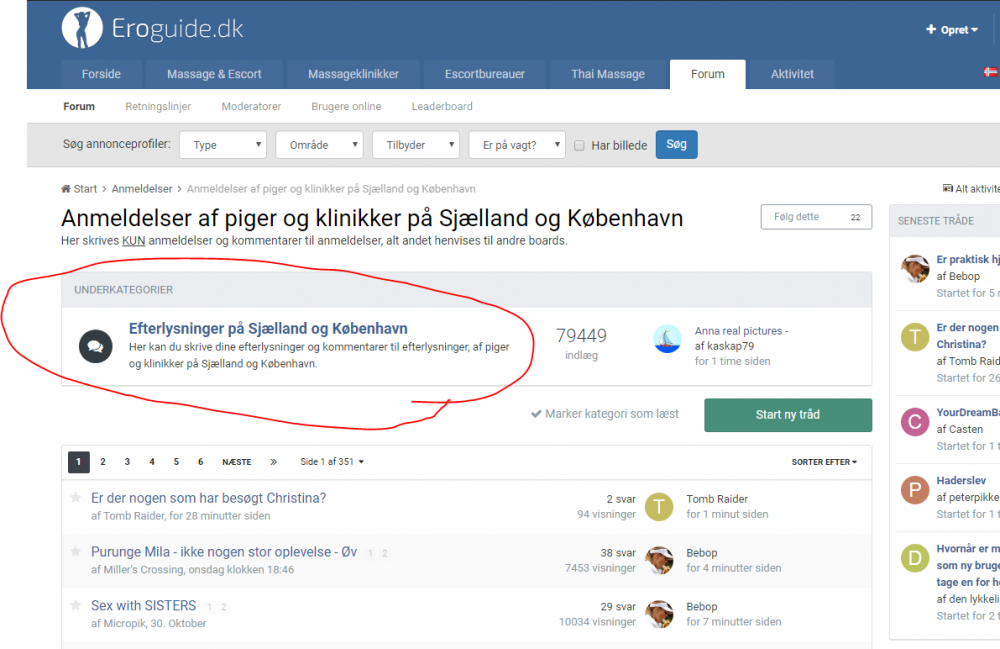Image resolution: width=1000 pixels, height=649 pixels.
Task: Open 'Anna real pictures' latest post link
Action: click(x=741, y=331)
